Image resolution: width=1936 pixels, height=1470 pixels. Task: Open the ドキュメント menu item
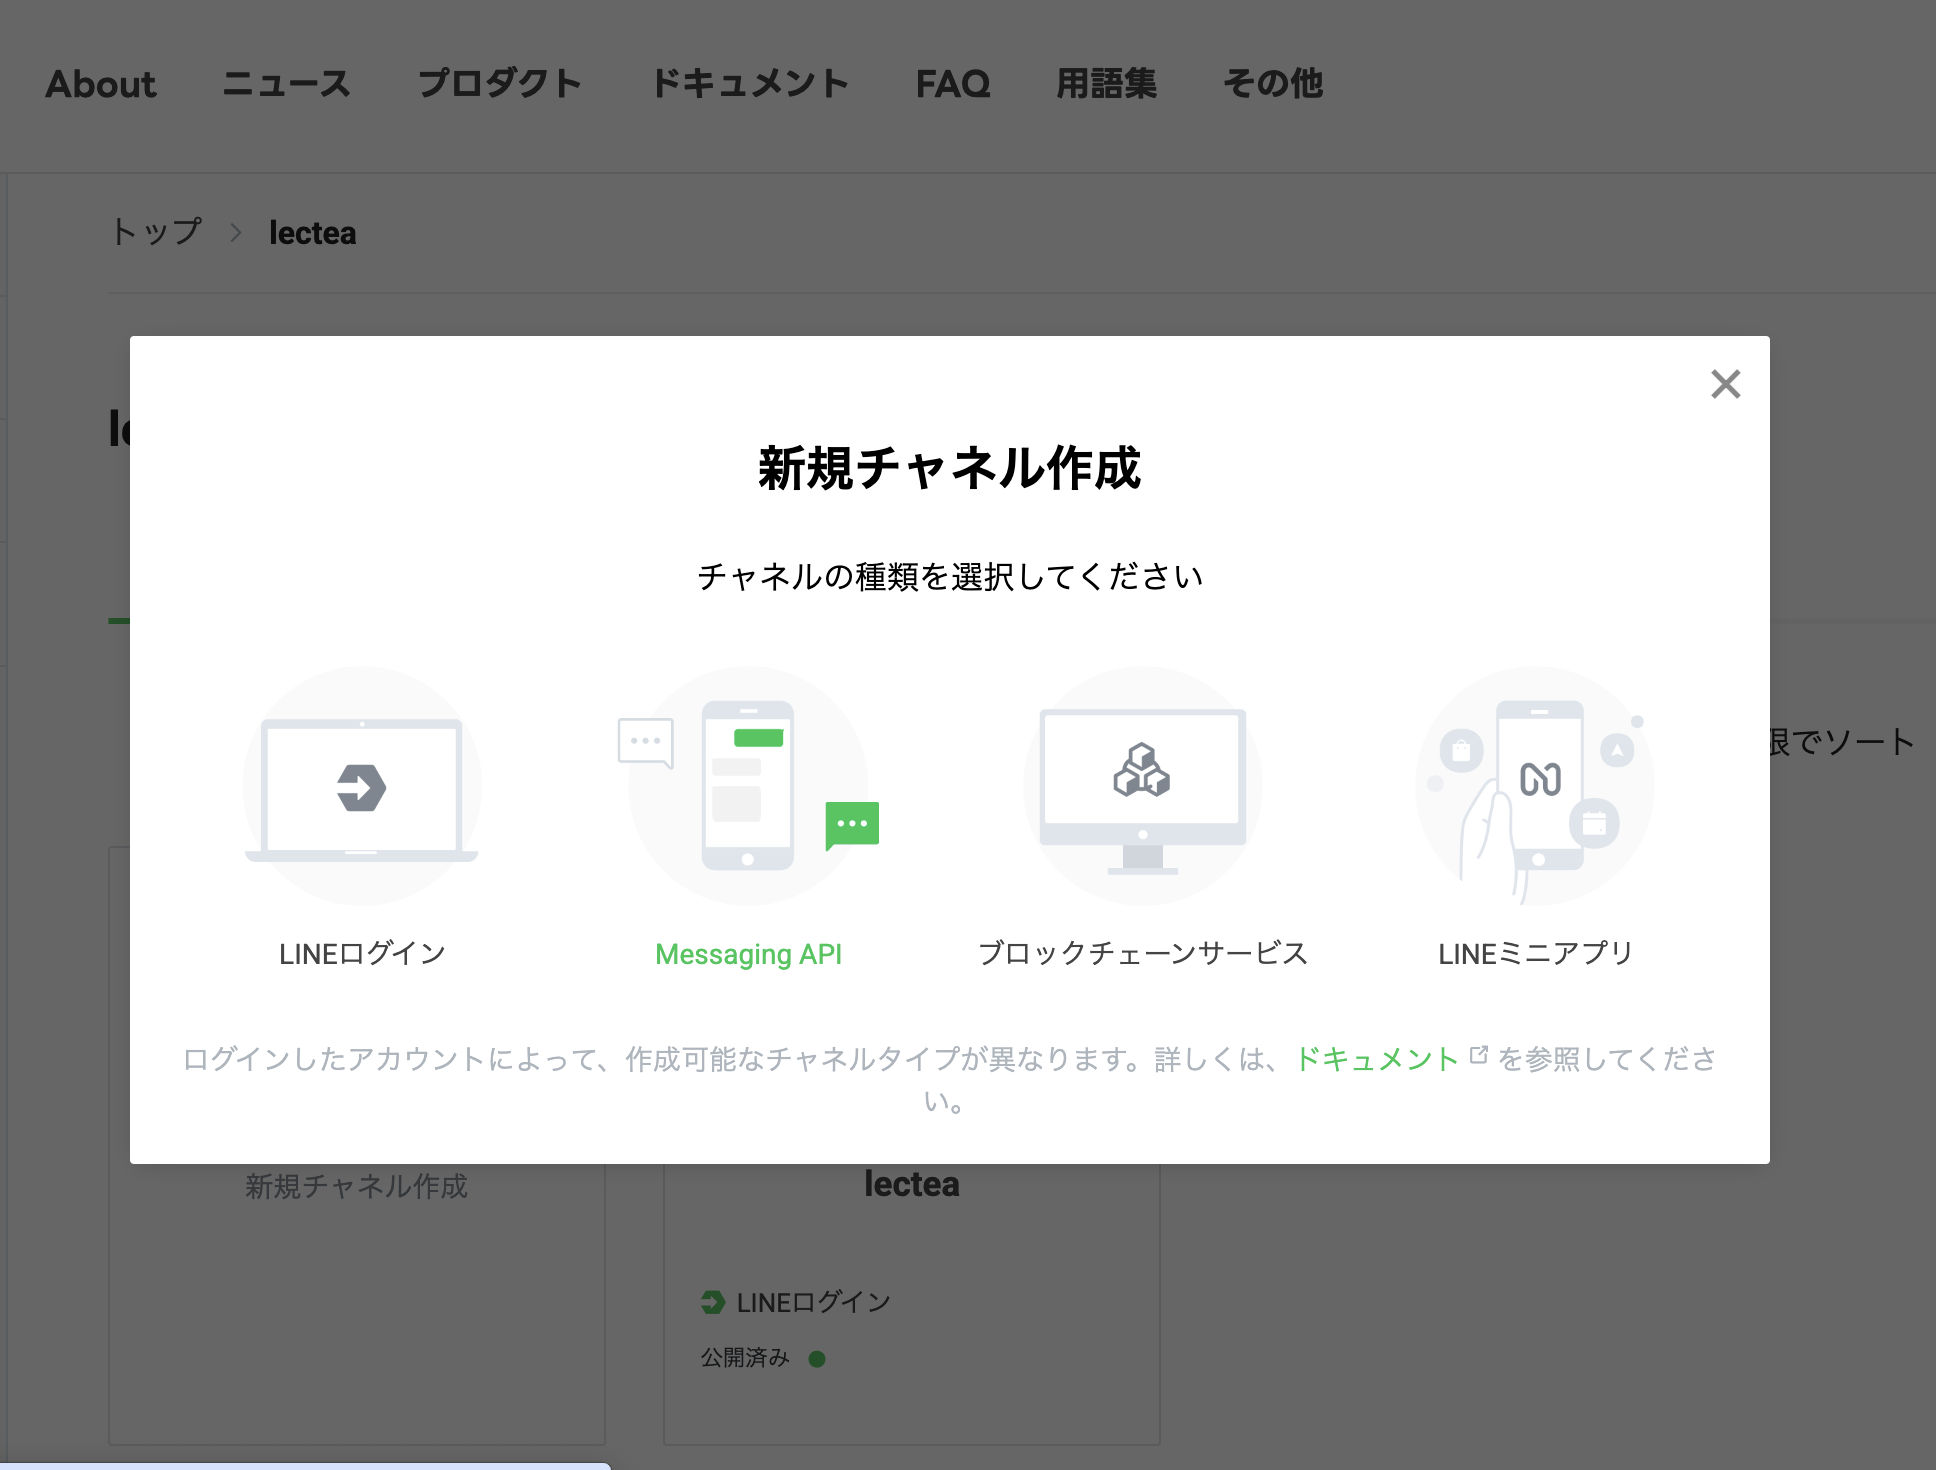(752, 84)
